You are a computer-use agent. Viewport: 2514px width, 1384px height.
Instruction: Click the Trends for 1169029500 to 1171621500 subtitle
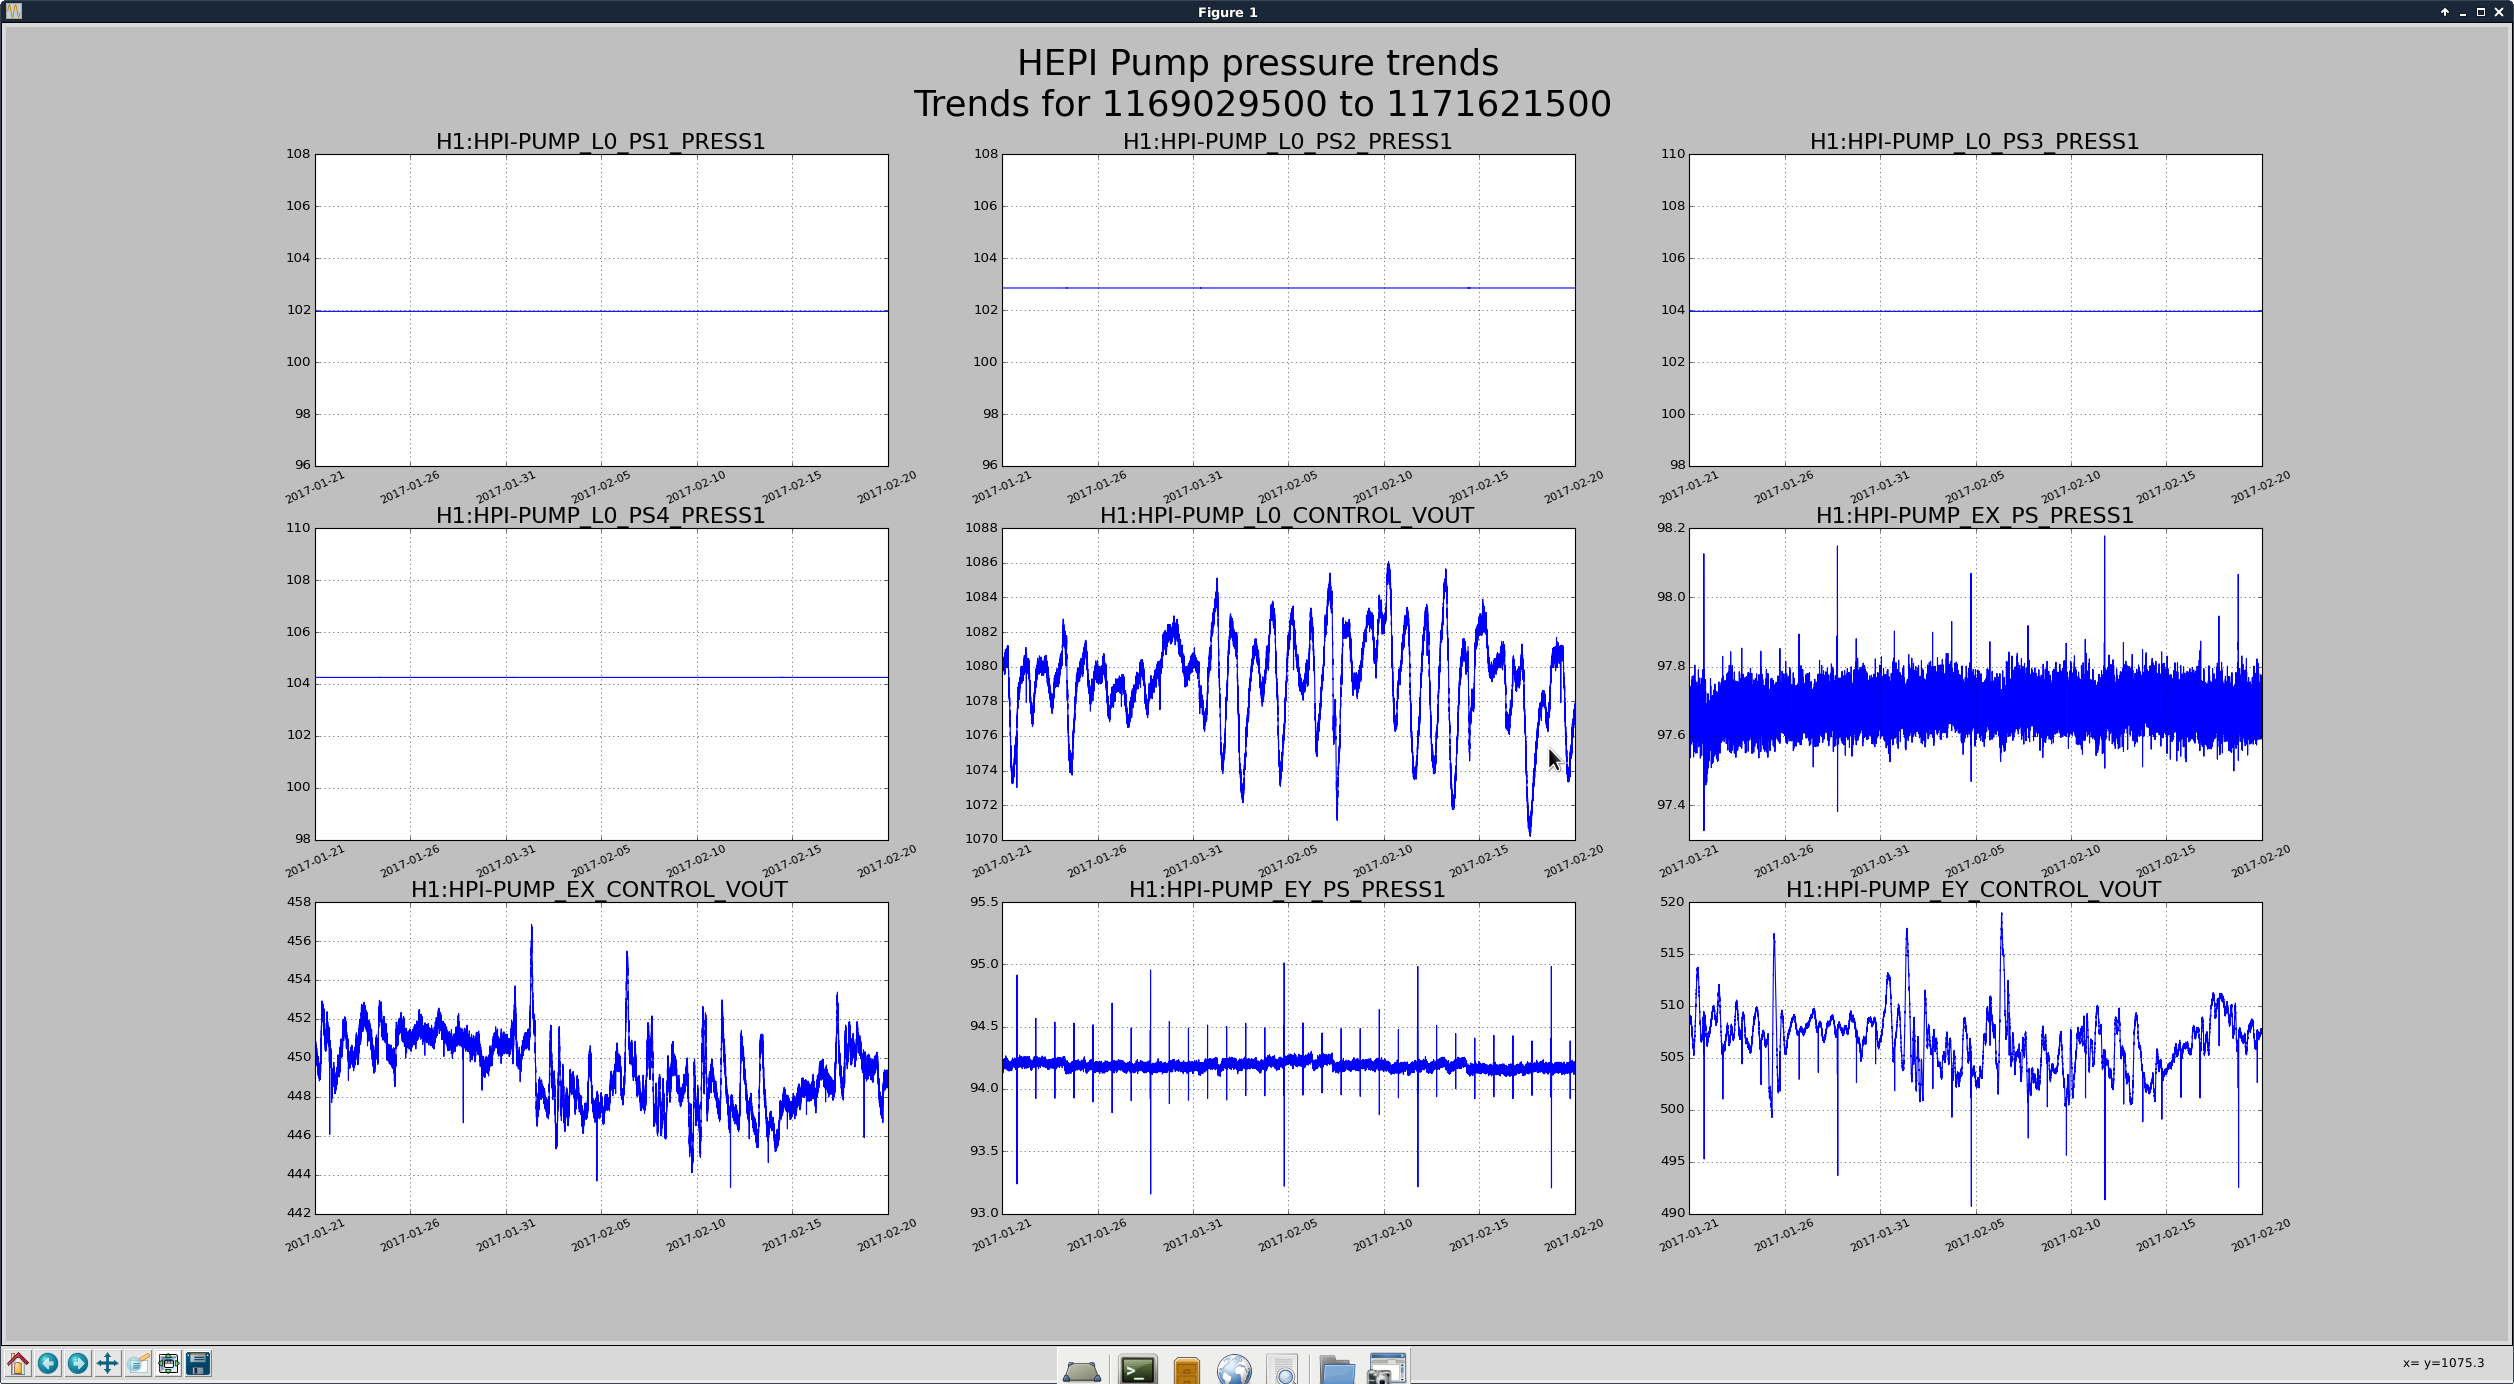[1262, 104]
